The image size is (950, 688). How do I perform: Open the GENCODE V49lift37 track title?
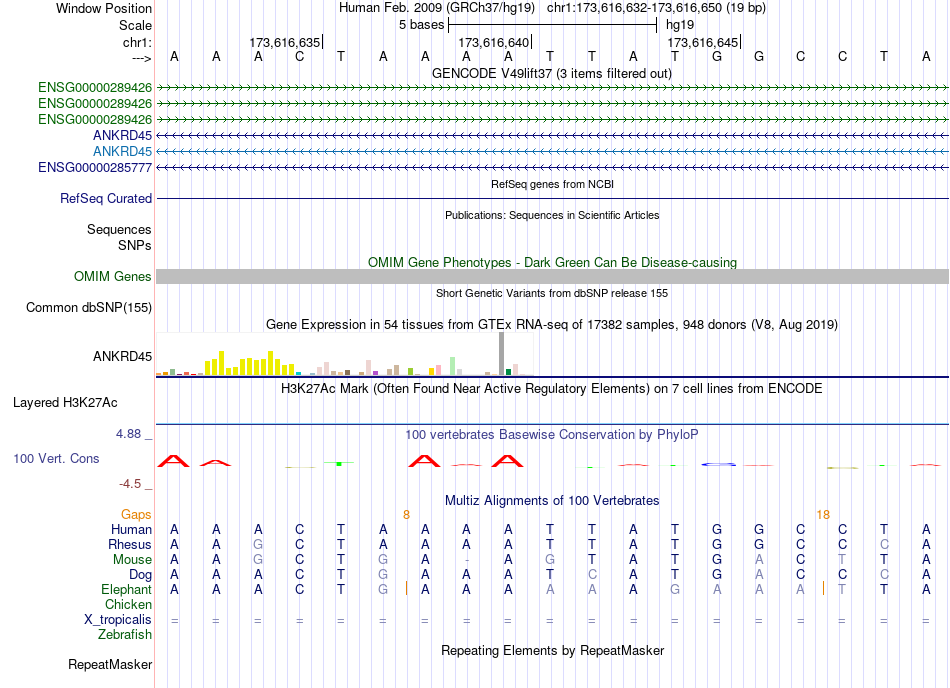[551, 74]
